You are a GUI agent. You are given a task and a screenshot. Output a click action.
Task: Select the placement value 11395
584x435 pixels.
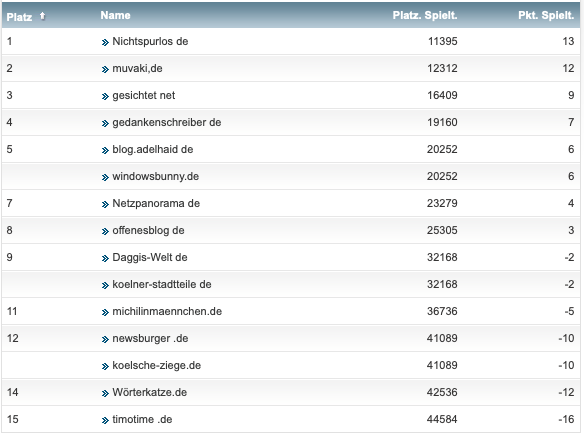[x=442, y=41]
